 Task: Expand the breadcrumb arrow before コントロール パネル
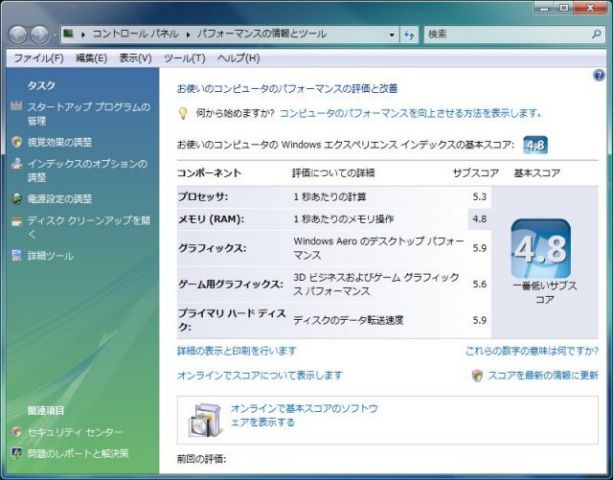click(84, 34)
